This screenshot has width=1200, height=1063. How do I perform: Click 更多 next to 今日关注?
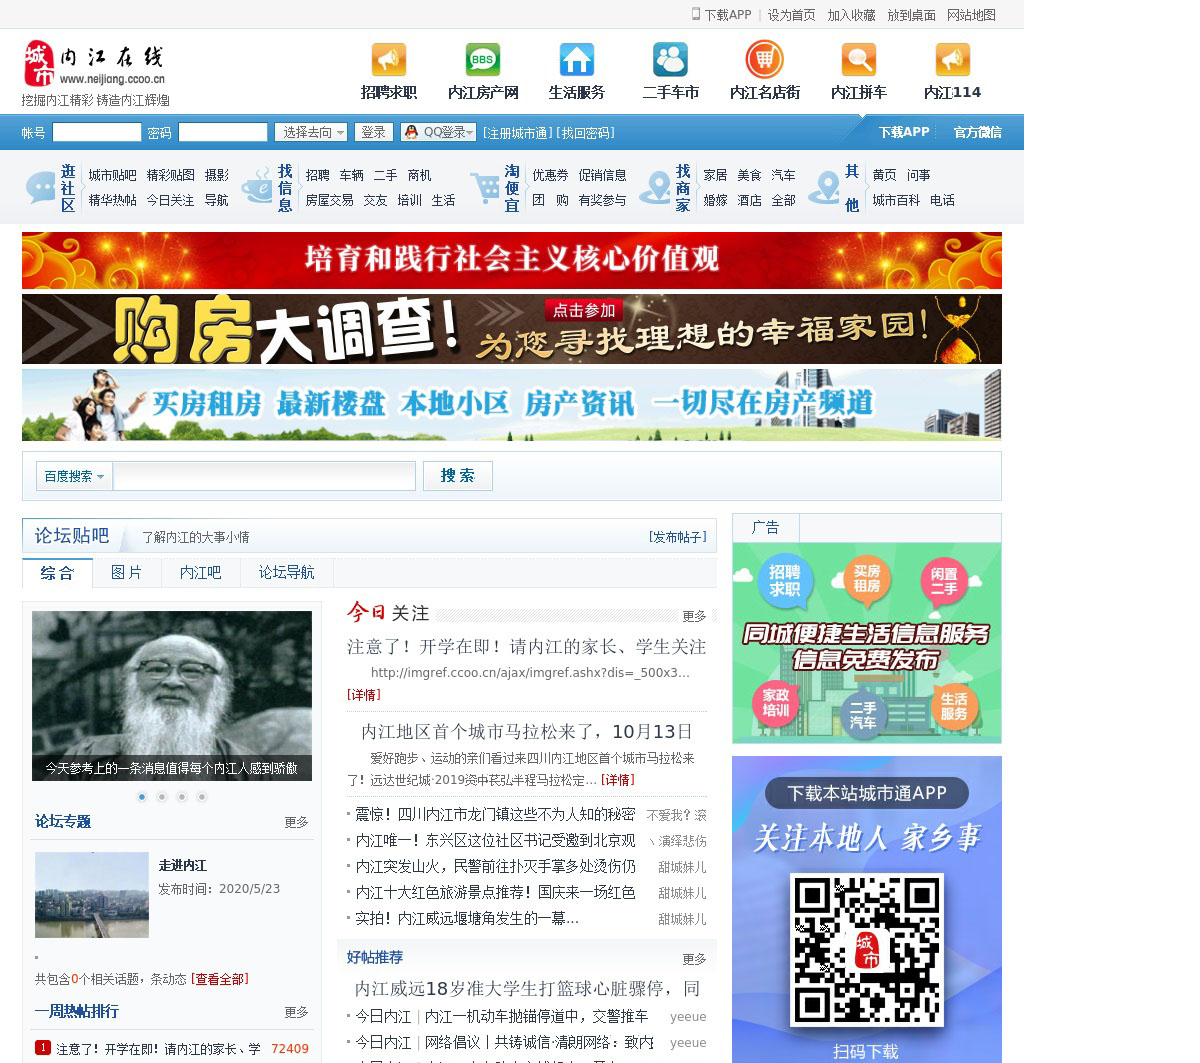click(x=694, y=616)
